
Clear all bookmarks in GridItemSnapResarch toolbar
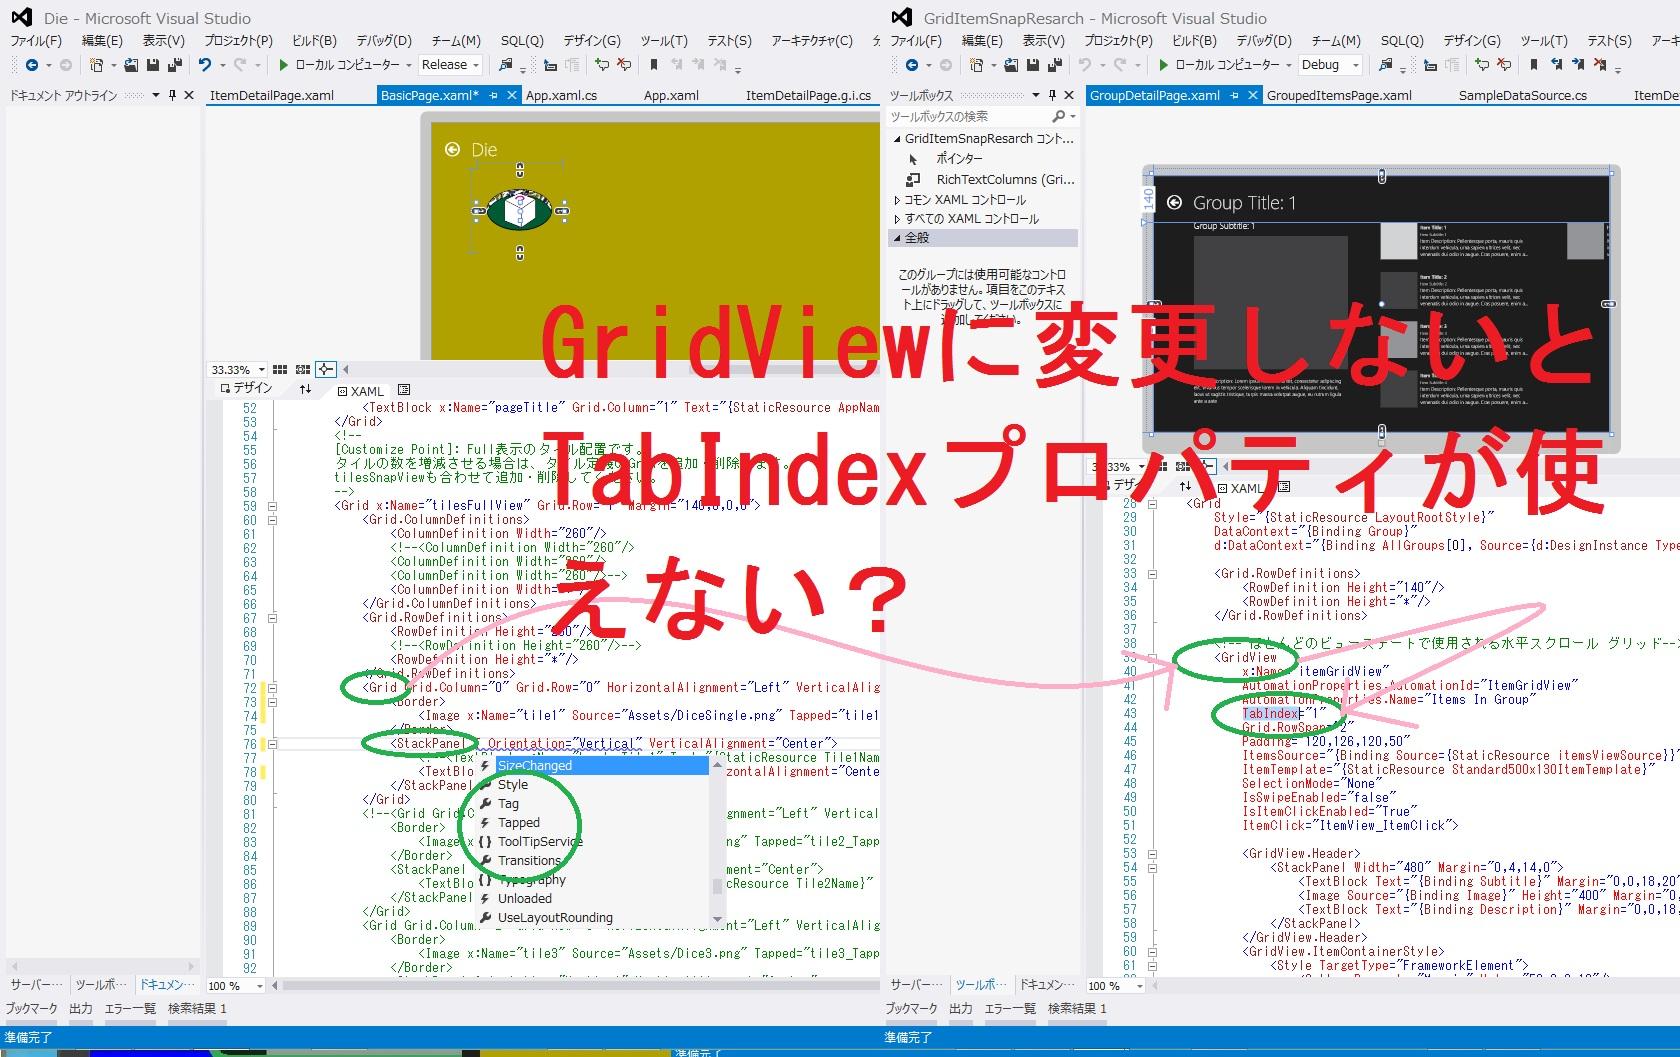coord(1601,65)
